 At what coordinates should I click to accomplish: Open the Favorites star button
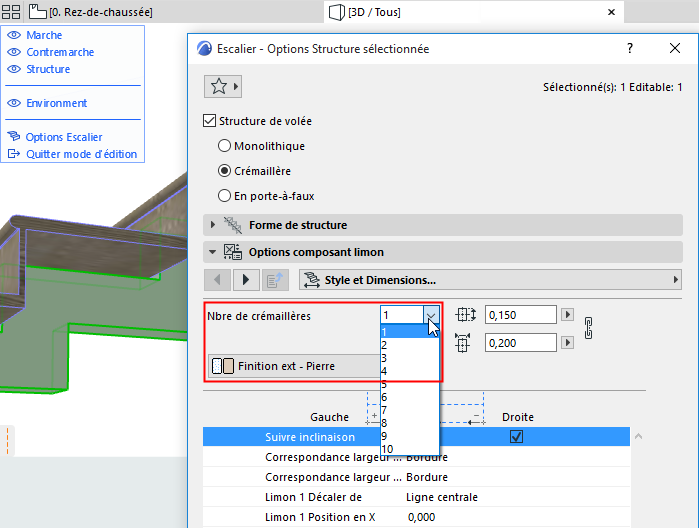tap(223, 86)
